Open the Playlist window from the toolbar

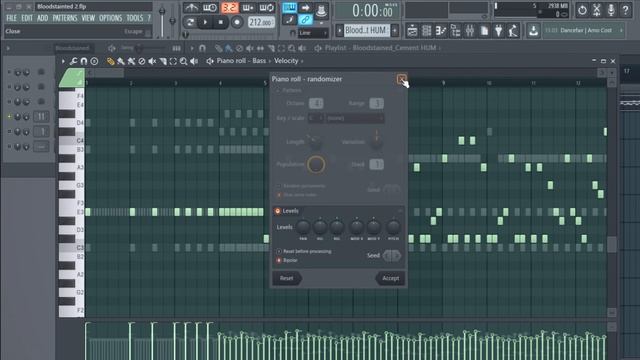click(412, 31)
